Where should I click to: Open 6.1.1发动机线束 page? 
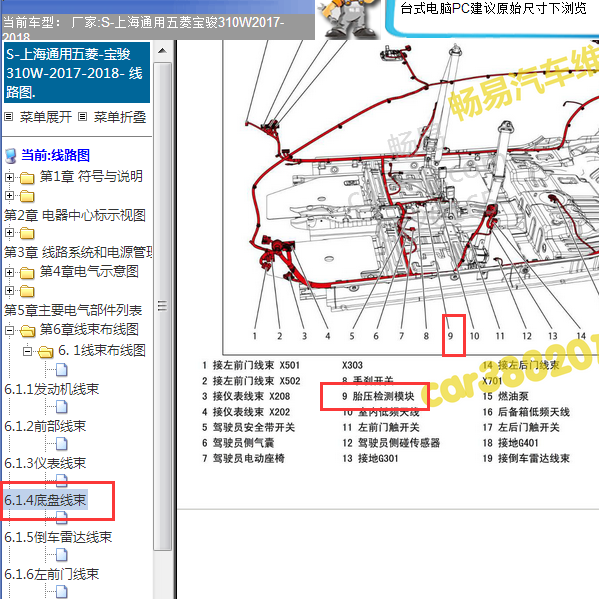[52, 389]
